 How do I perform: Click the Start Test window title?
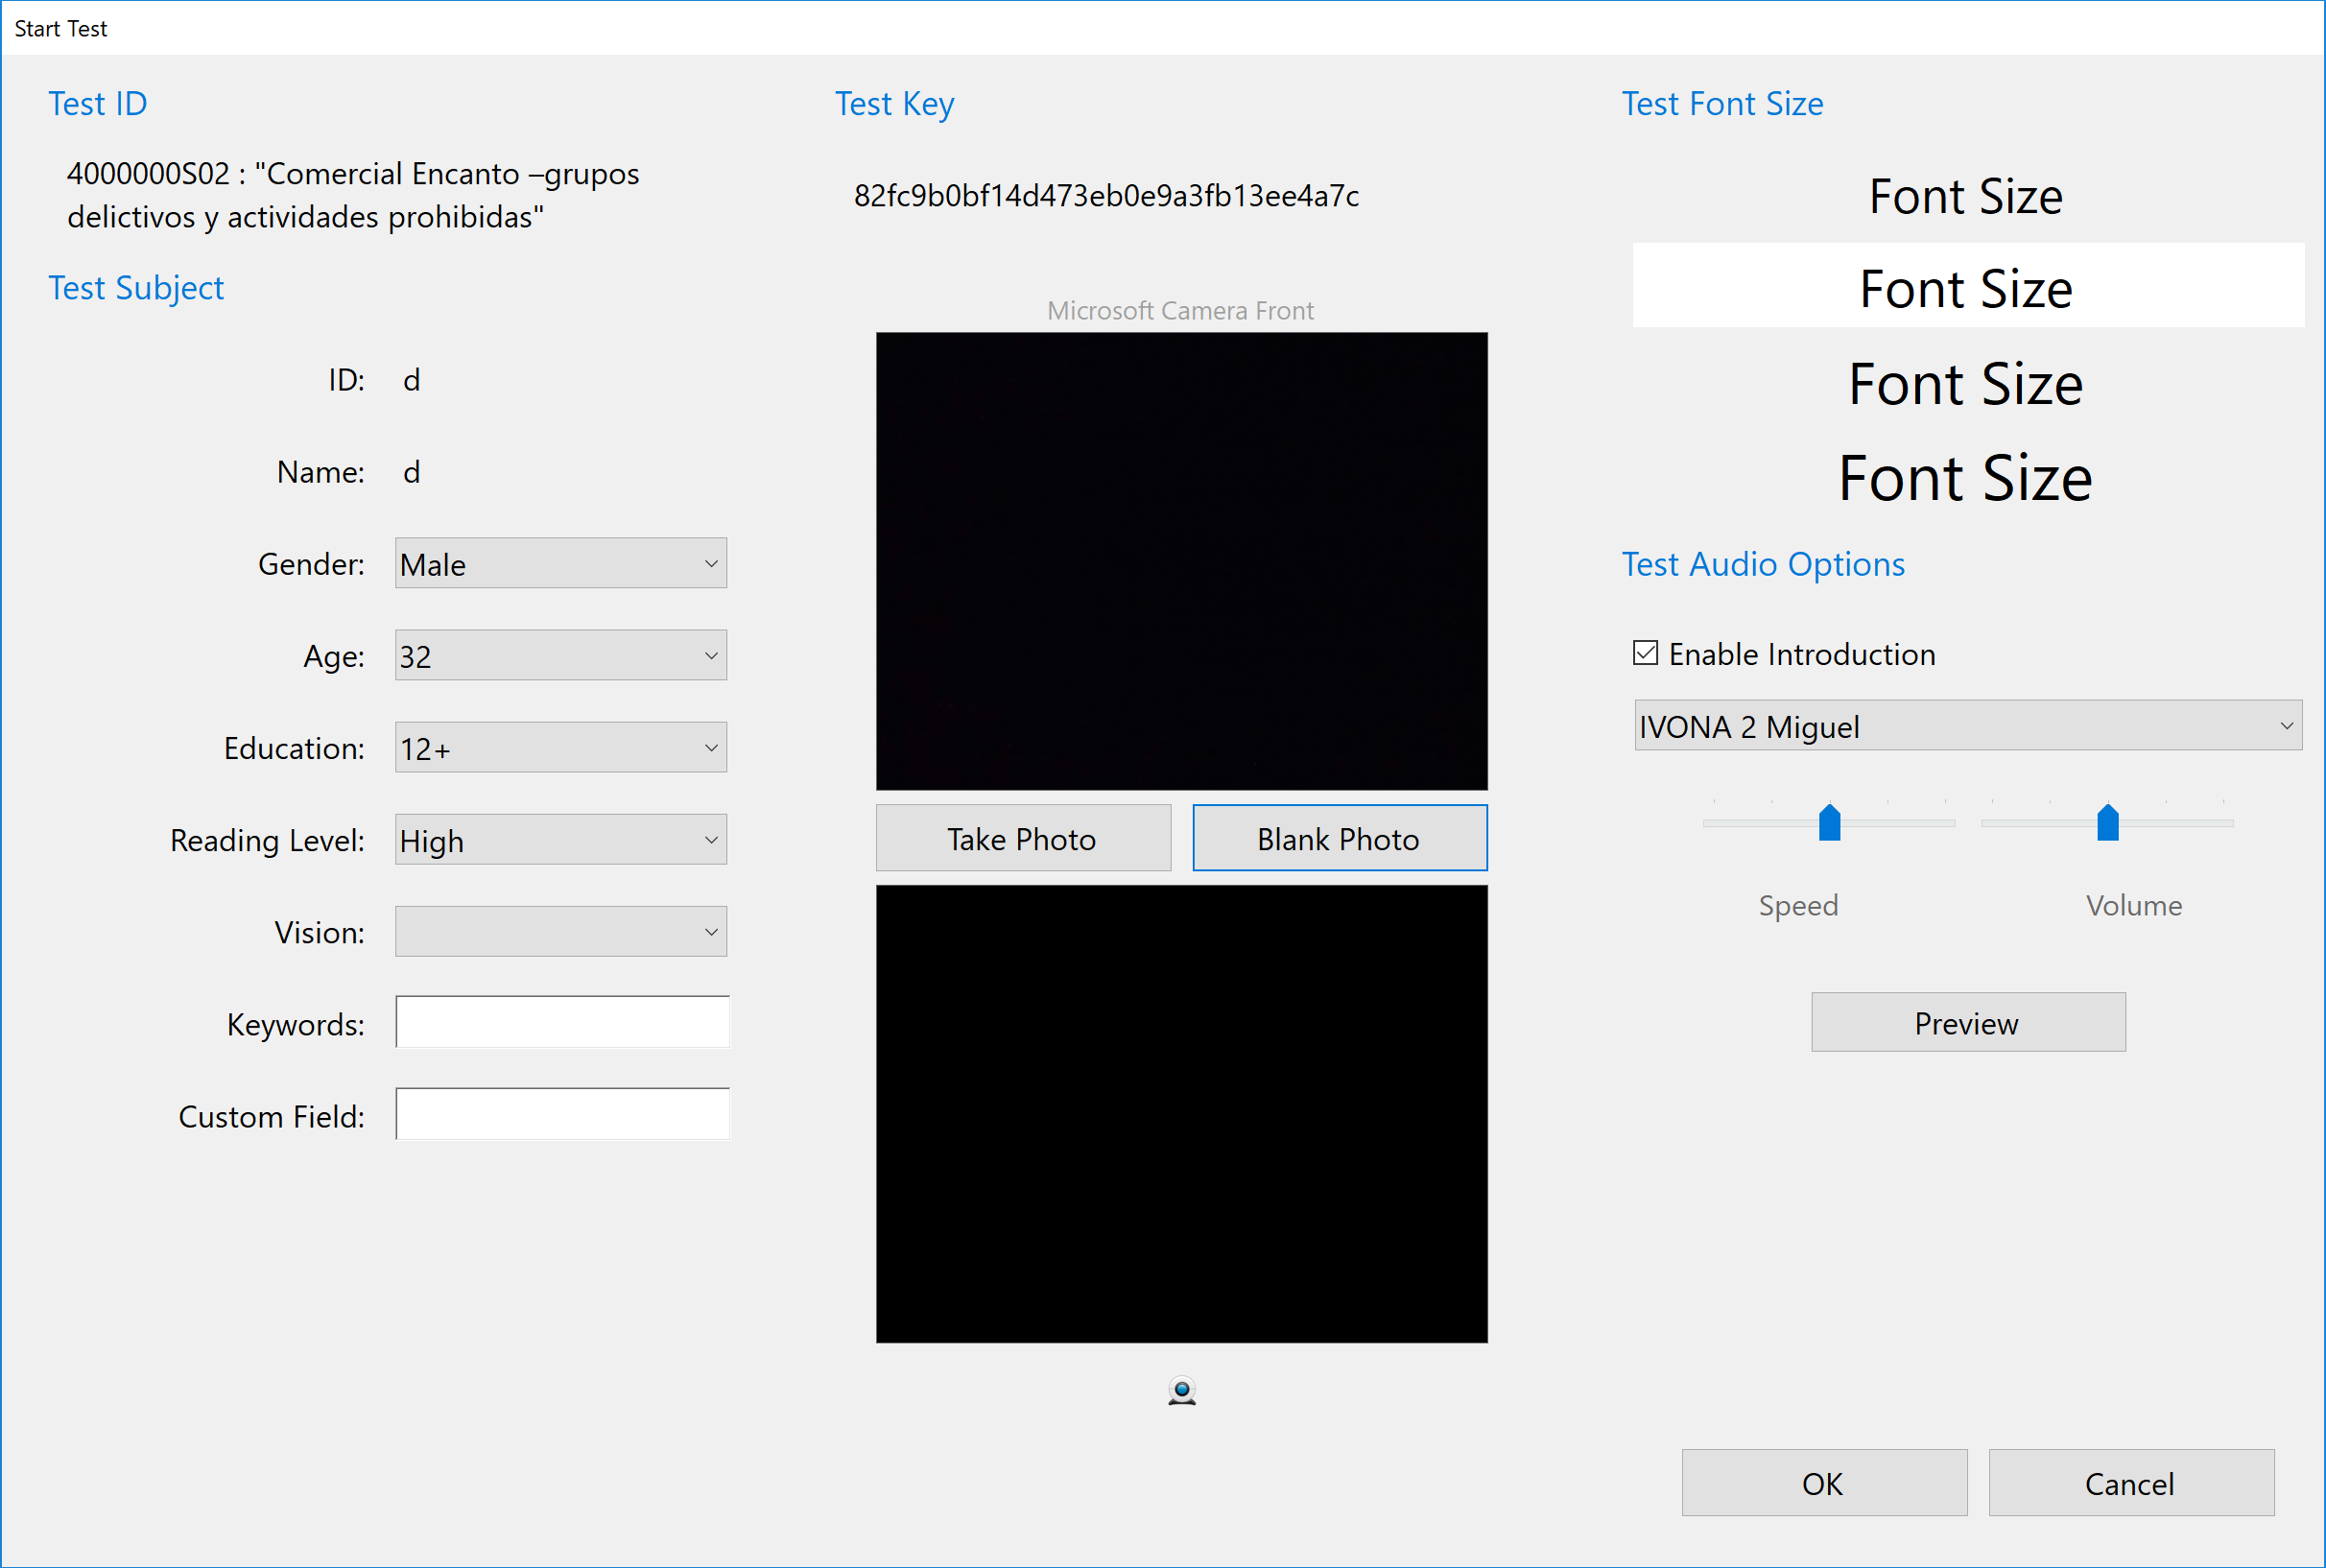[x=61, y=28]
